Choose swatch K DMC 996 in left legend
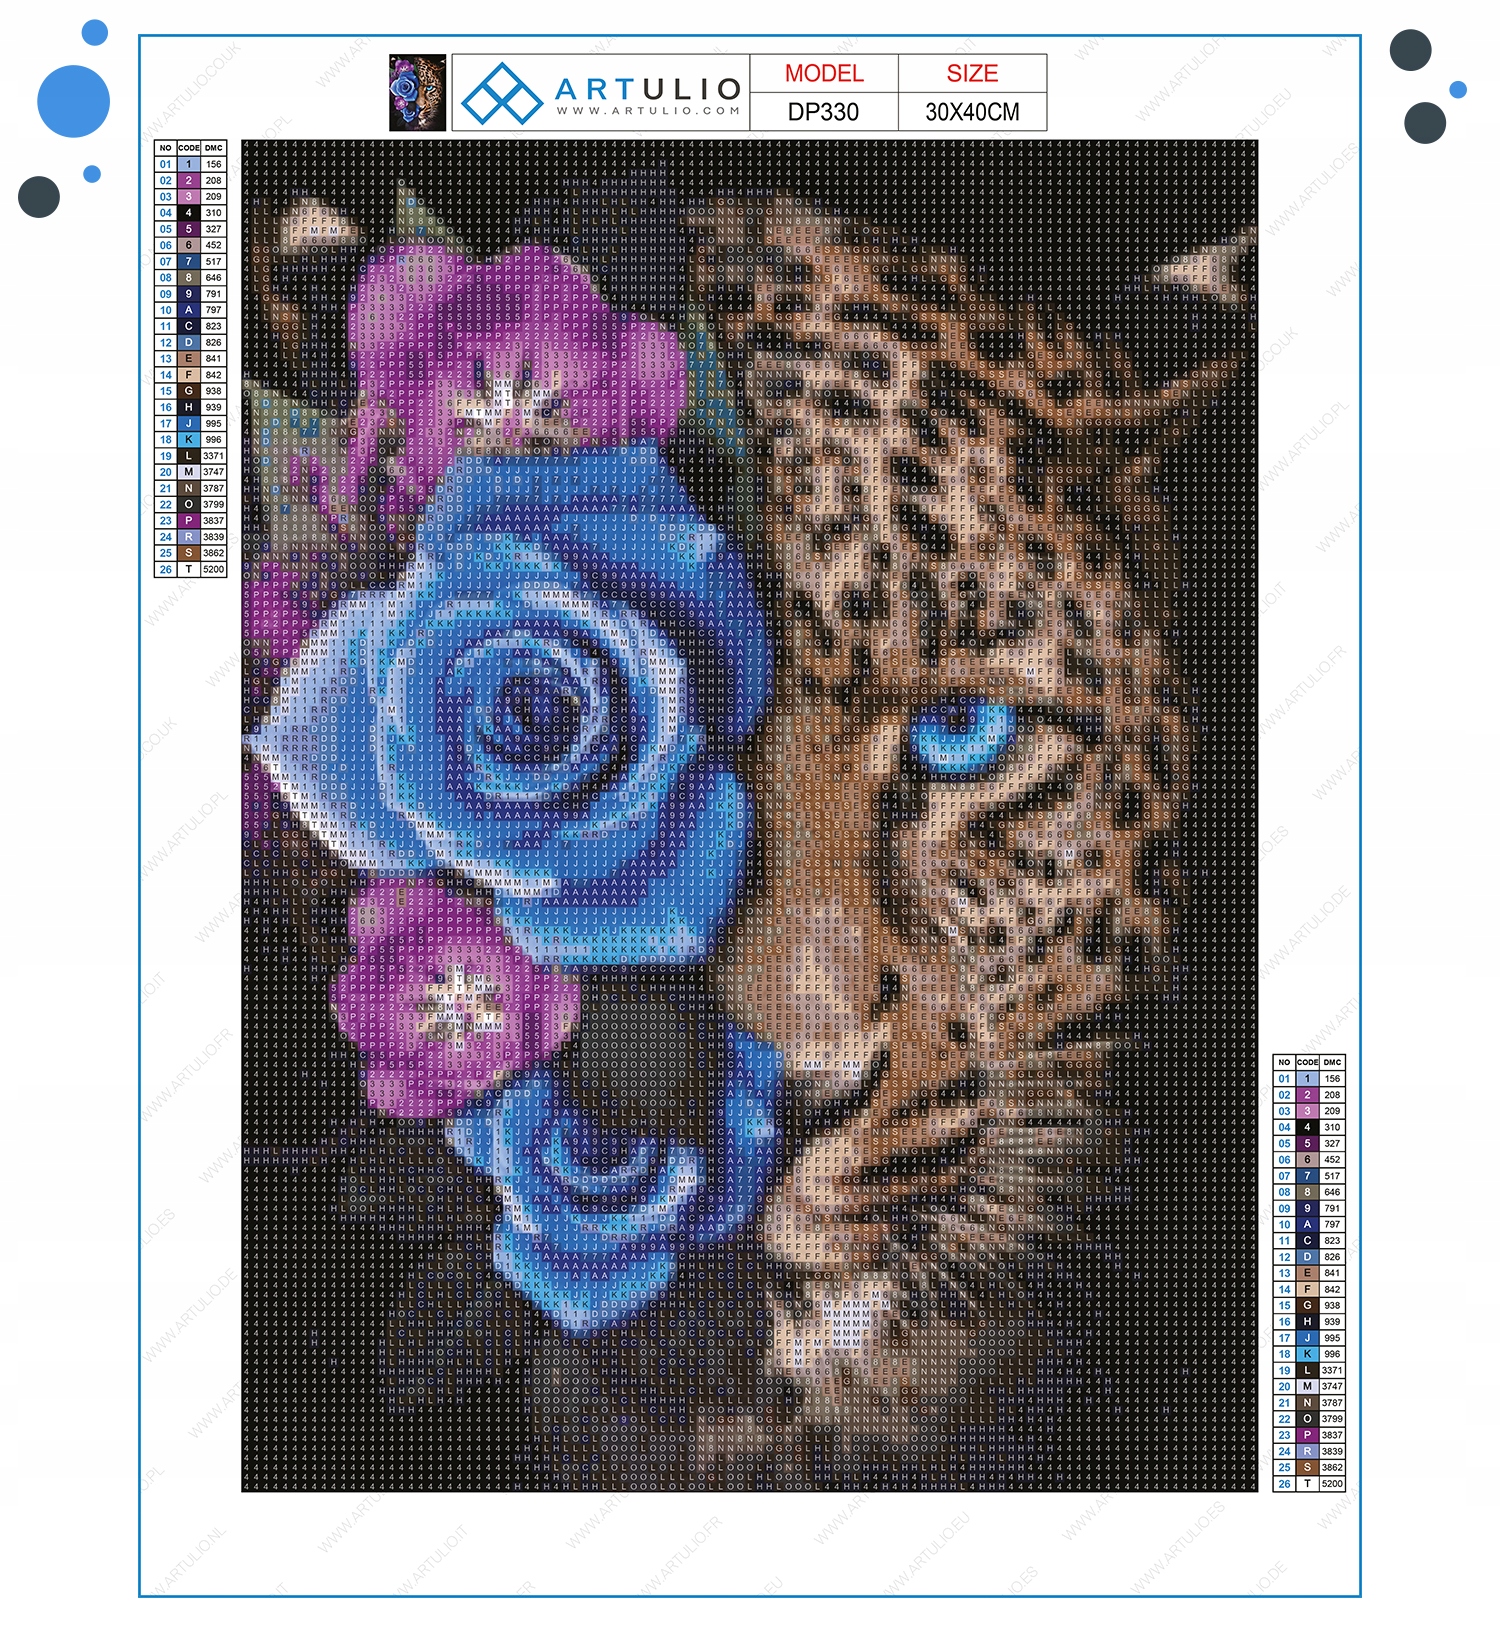This screenshot has width=1500, height=1629. click(x=188, y=440)
